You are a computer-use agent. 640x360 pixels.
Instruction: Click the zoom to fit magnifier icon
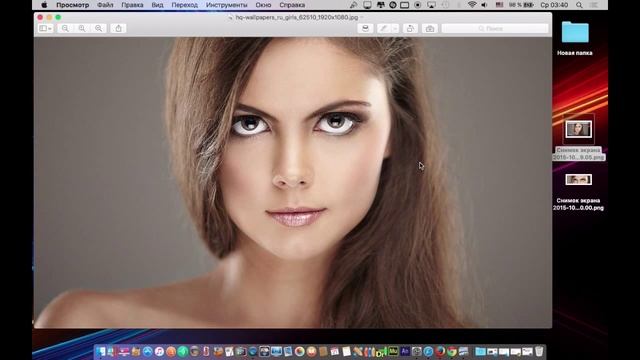click(x=98, y=28)
